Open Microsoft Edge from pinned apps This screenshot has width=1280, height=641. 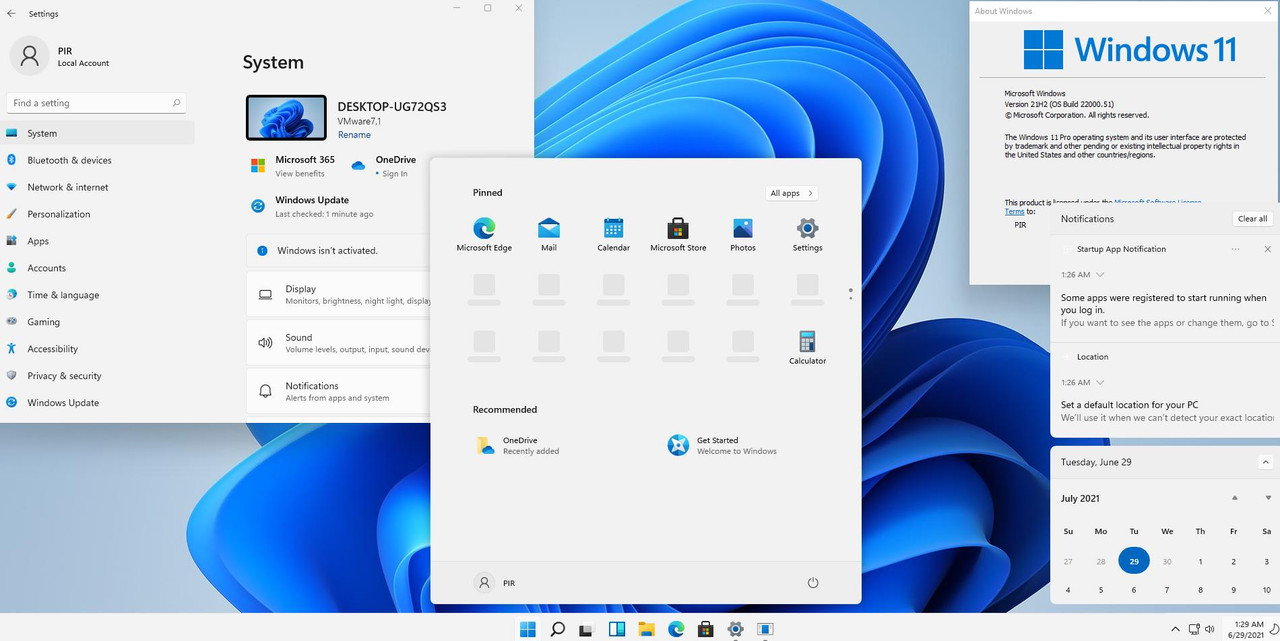[484, 234]
